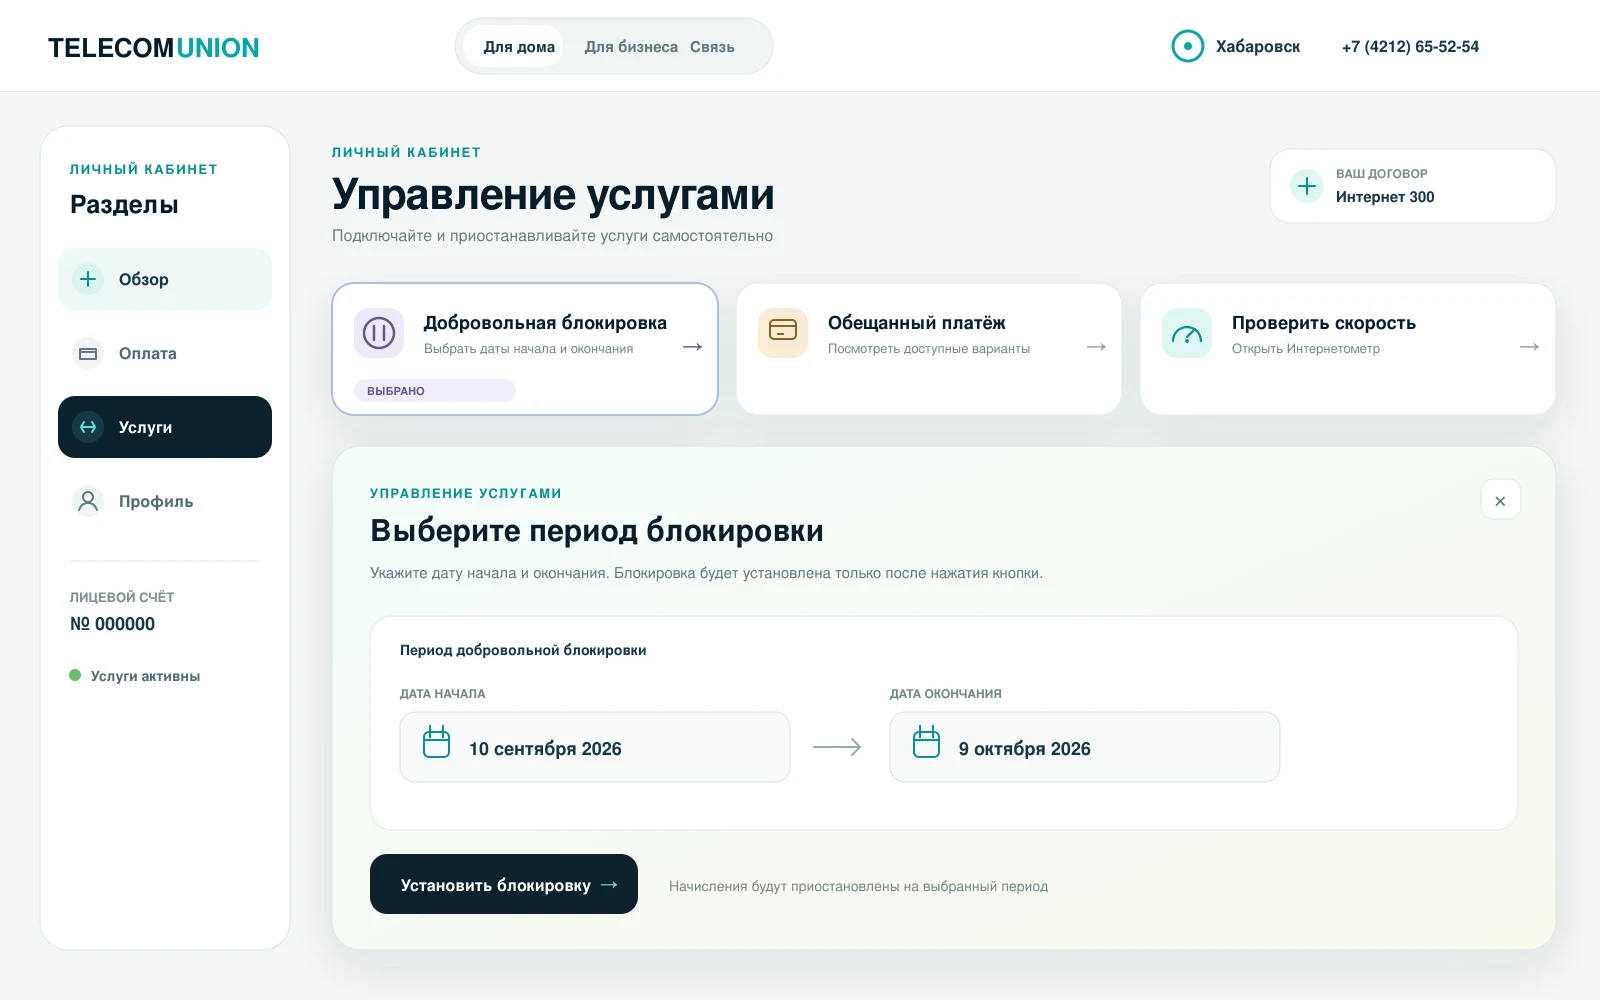Click the Установить блокировку button
The width and height of the screenshot is (1600, 1000).
click(x=504, y=884)
